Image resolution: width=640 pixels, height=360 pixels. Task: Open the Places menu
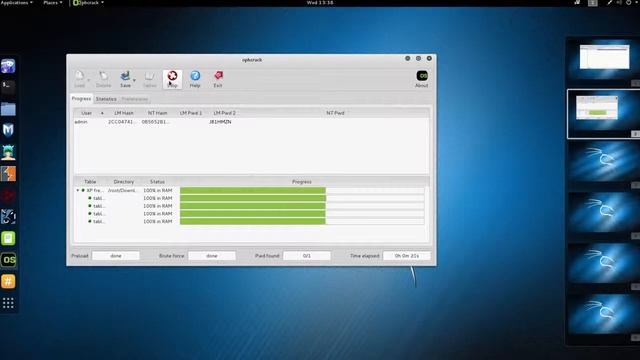point(53,2)
